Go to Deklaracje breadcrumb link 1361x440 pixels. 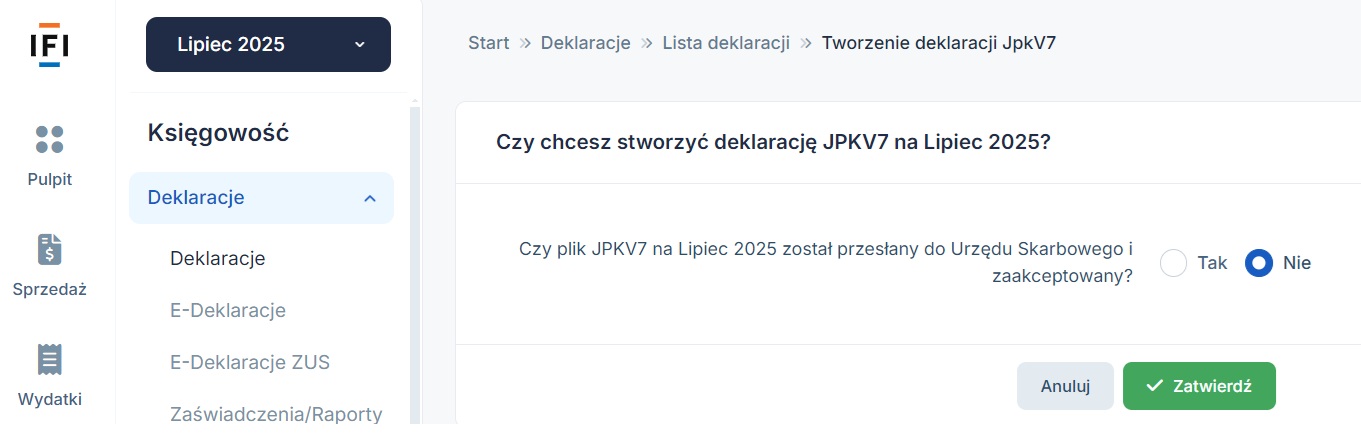coord(586,43)
